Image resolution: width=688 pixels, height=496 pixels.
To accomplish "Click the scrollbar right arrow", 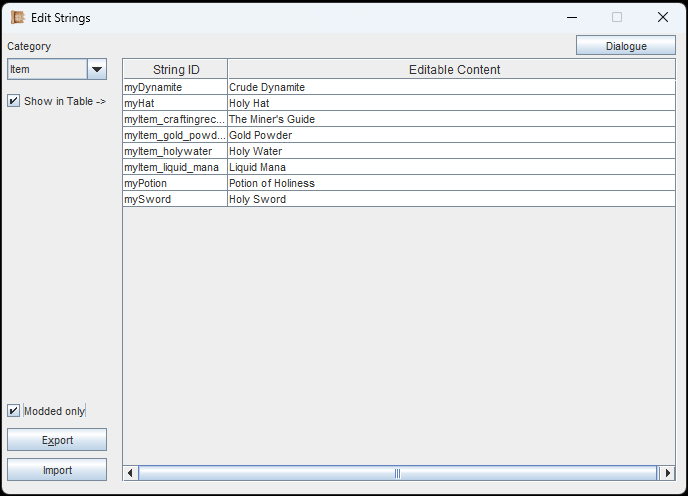I will tap(667, 473).
